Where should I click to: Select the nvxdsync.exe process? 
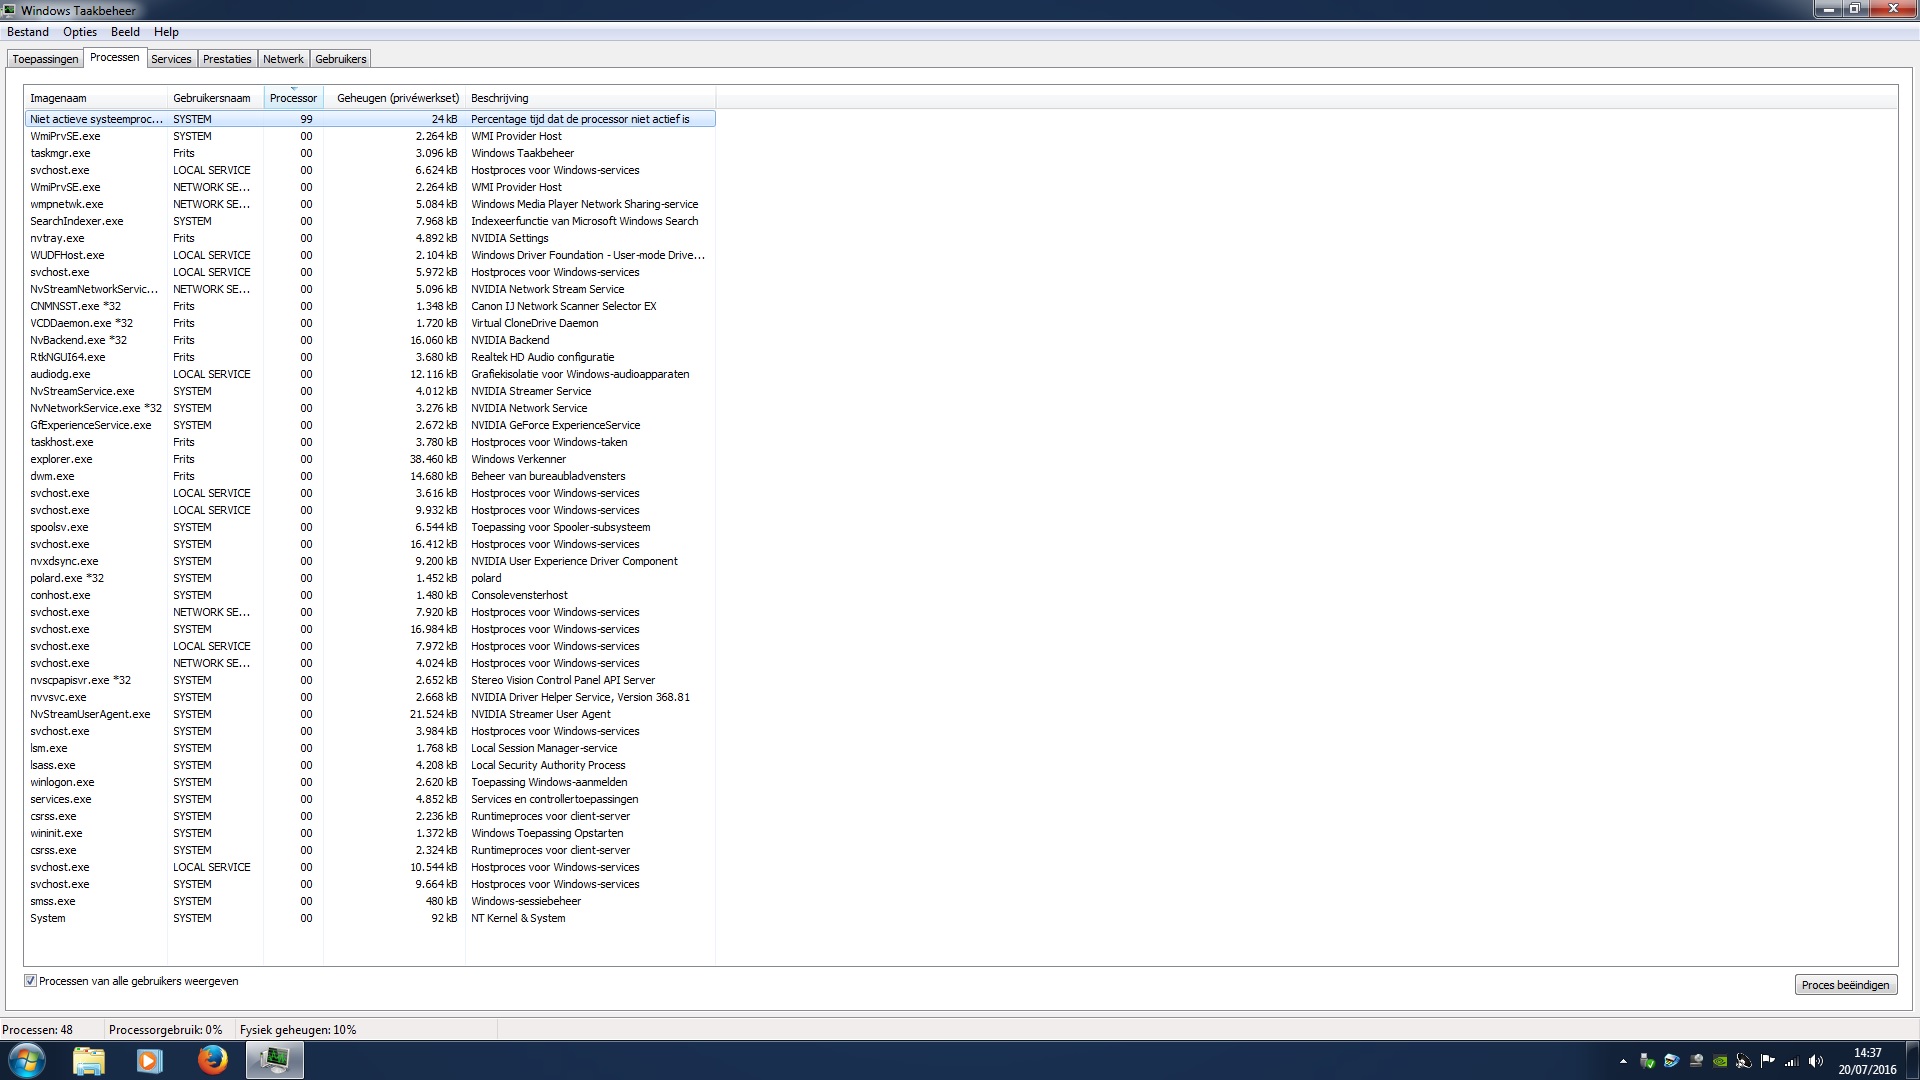[x=370, y=561]
